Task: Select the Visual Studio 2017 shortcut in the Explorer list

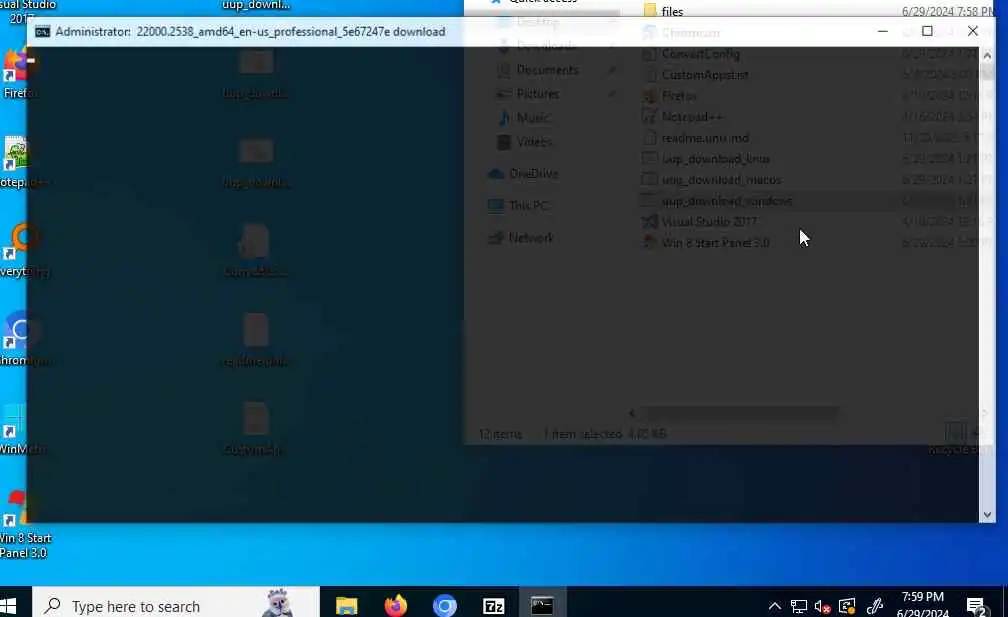Action: click(x=709, y=222)
